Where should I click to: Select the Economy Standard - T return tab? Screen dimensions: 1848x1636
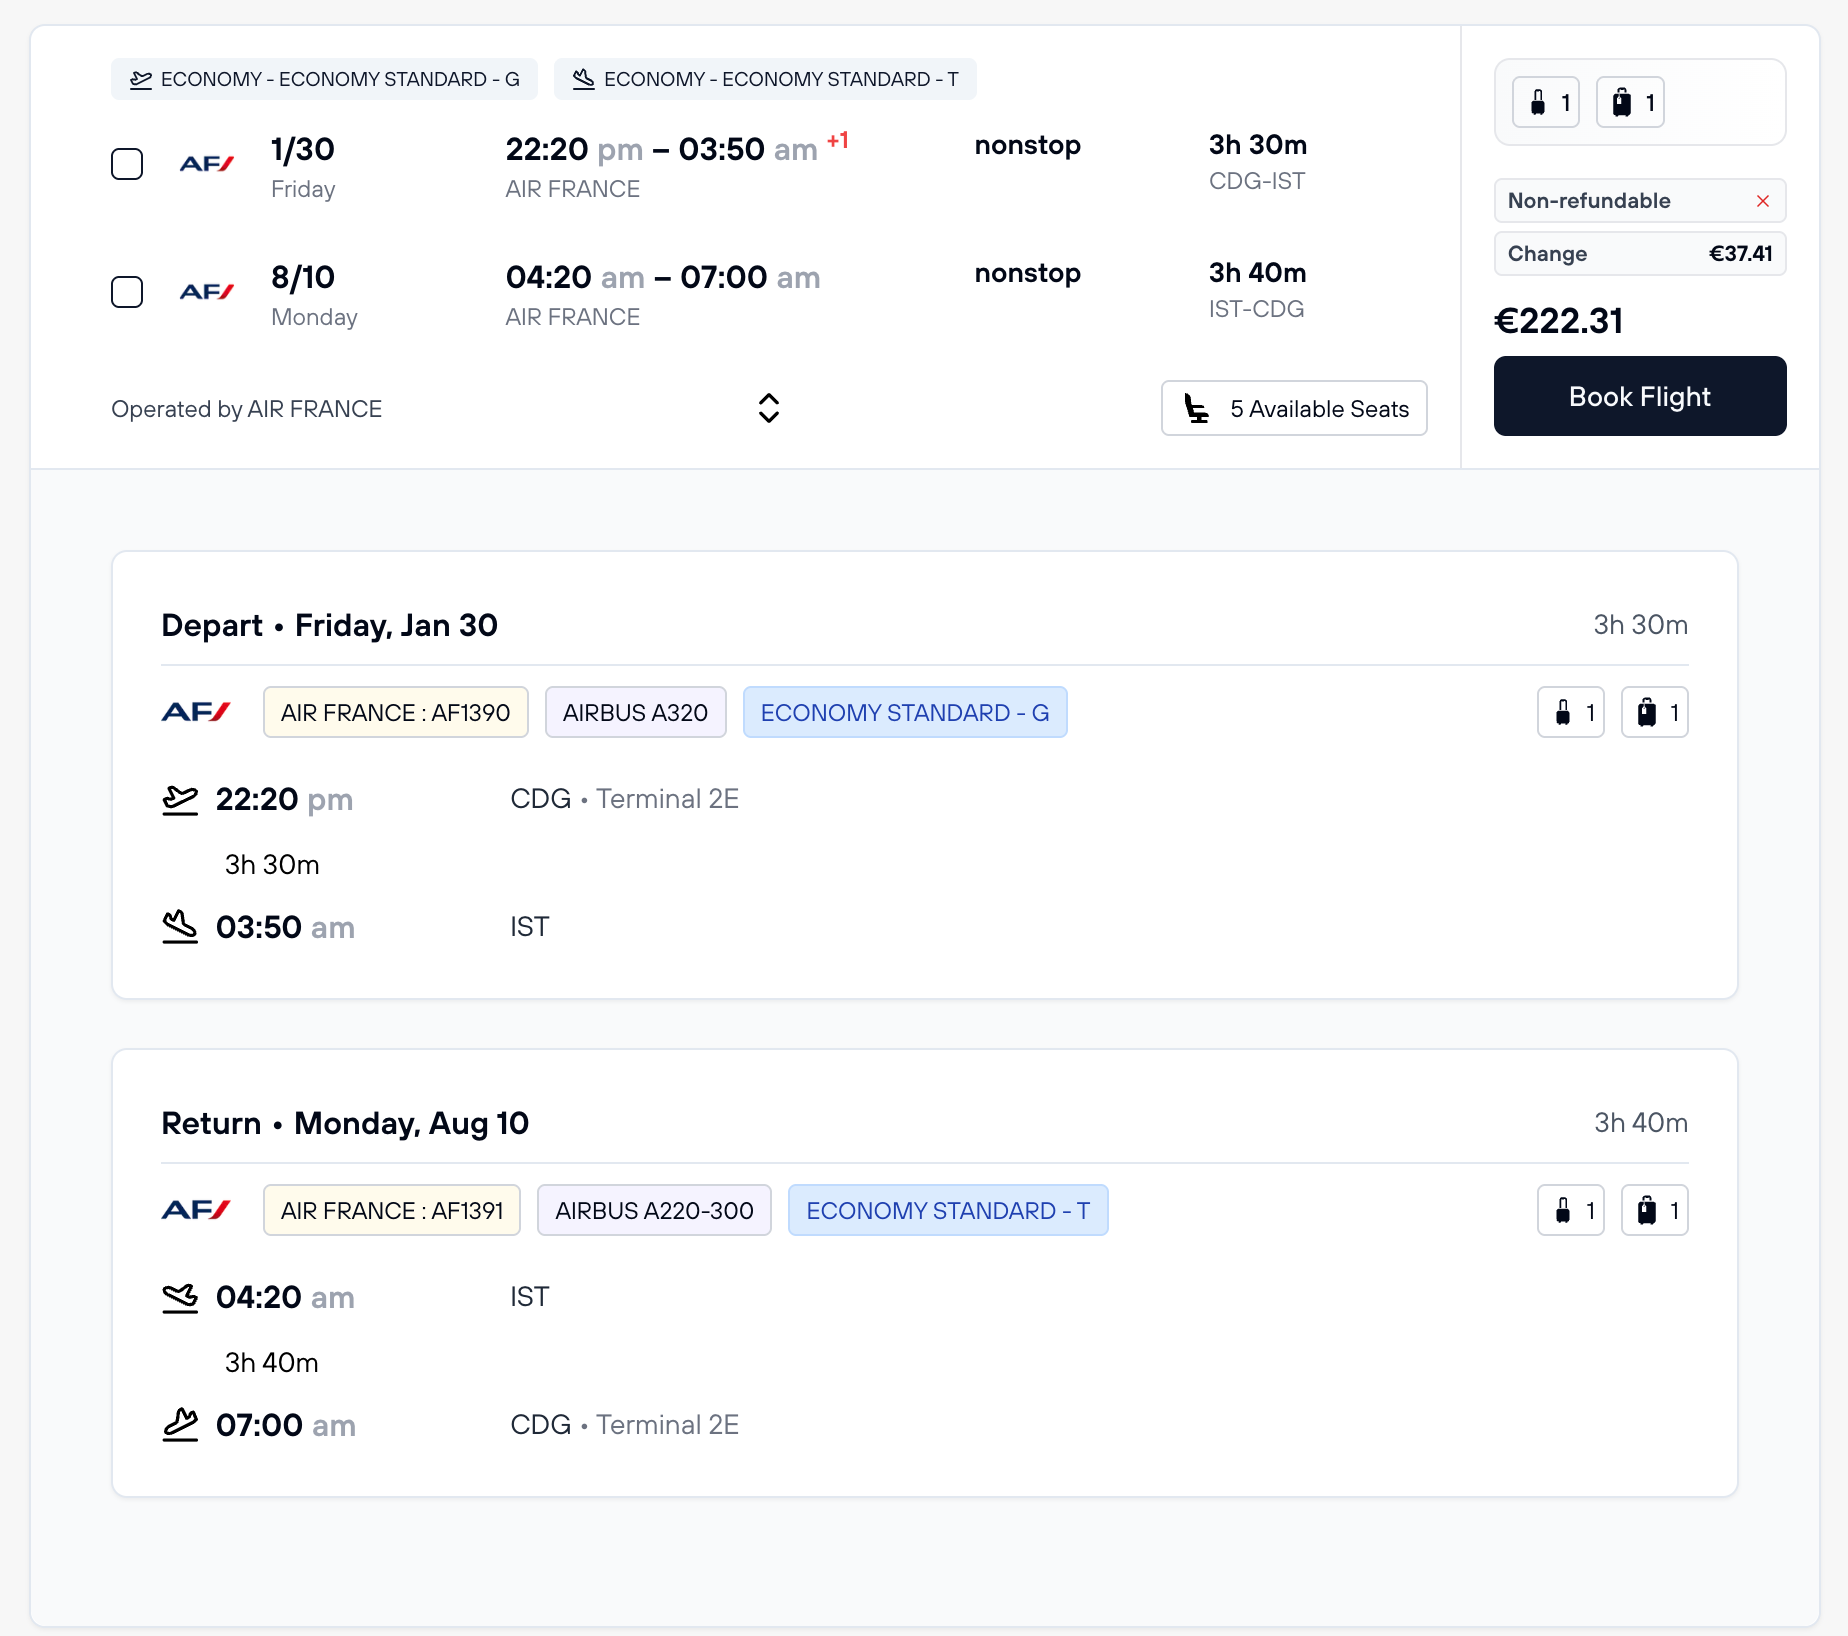(x=765, y=79)
